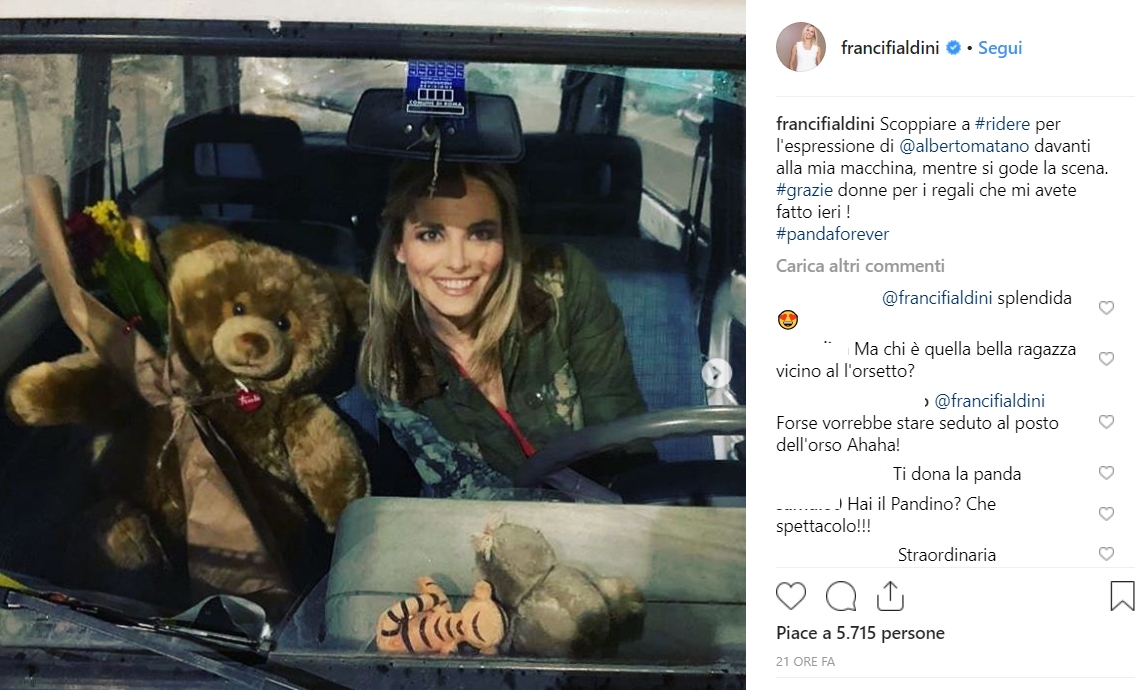Like the post with the heart icon
This screenshot has width=1143, height=690.
(791, 596)
